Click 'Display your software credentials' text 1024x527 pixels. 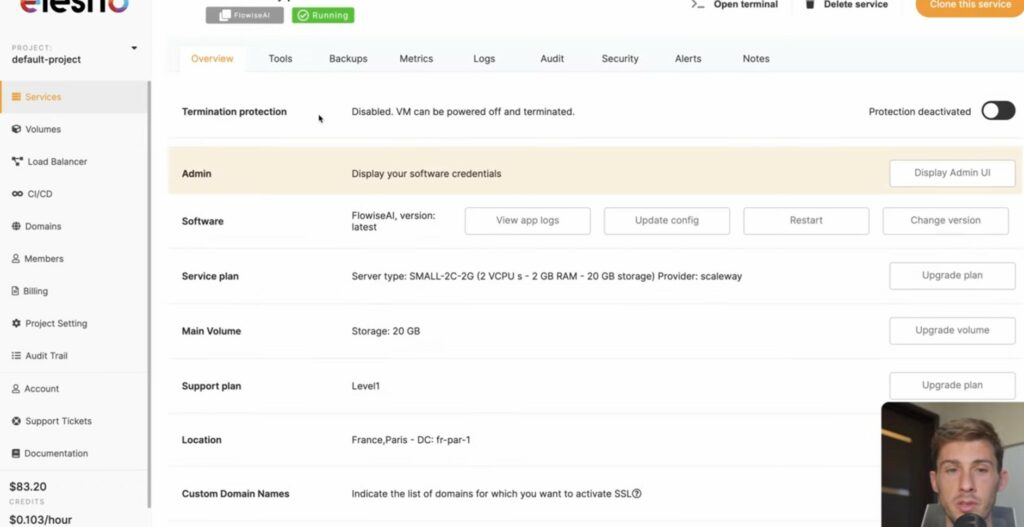coord(426,174)
